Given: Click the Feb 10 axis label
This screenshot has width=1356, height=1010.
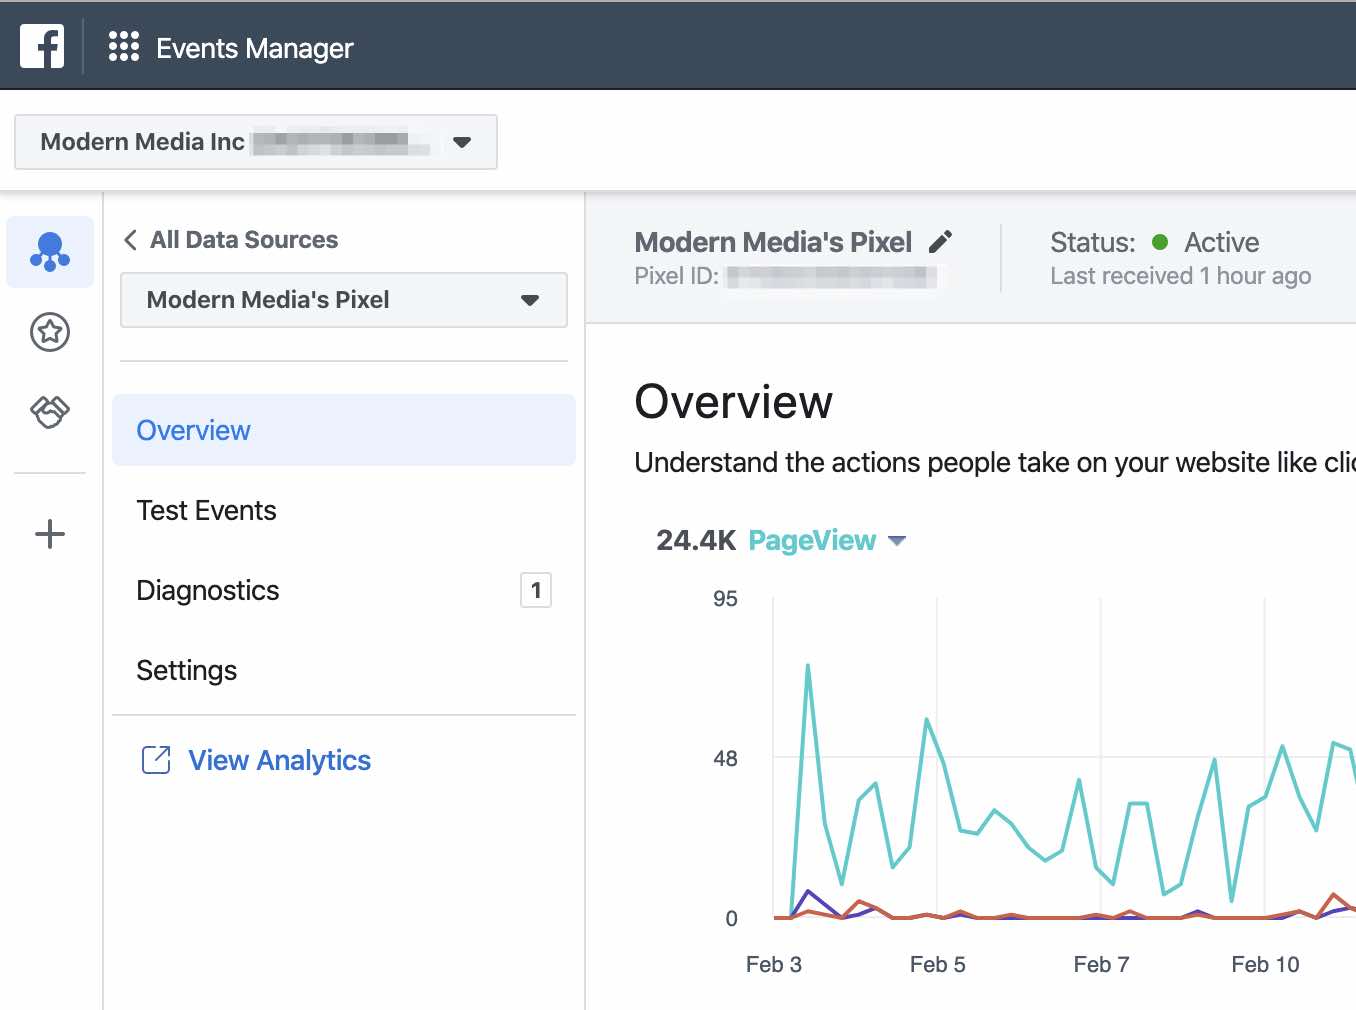Looking at the screenshot, I should pos(1265,965).
